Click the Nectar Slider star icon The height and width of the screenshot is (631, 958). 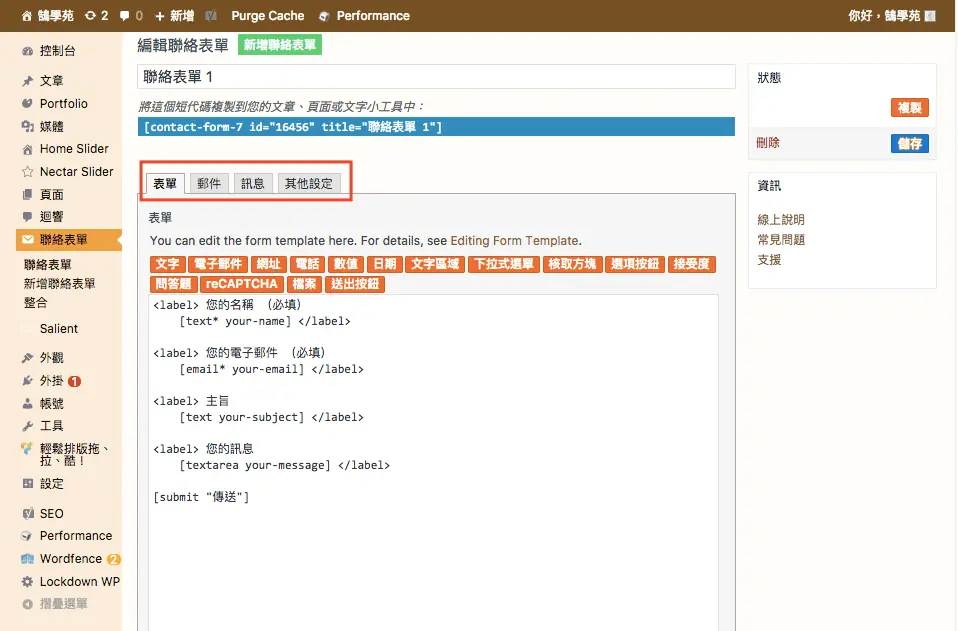(x=27, y=172)
